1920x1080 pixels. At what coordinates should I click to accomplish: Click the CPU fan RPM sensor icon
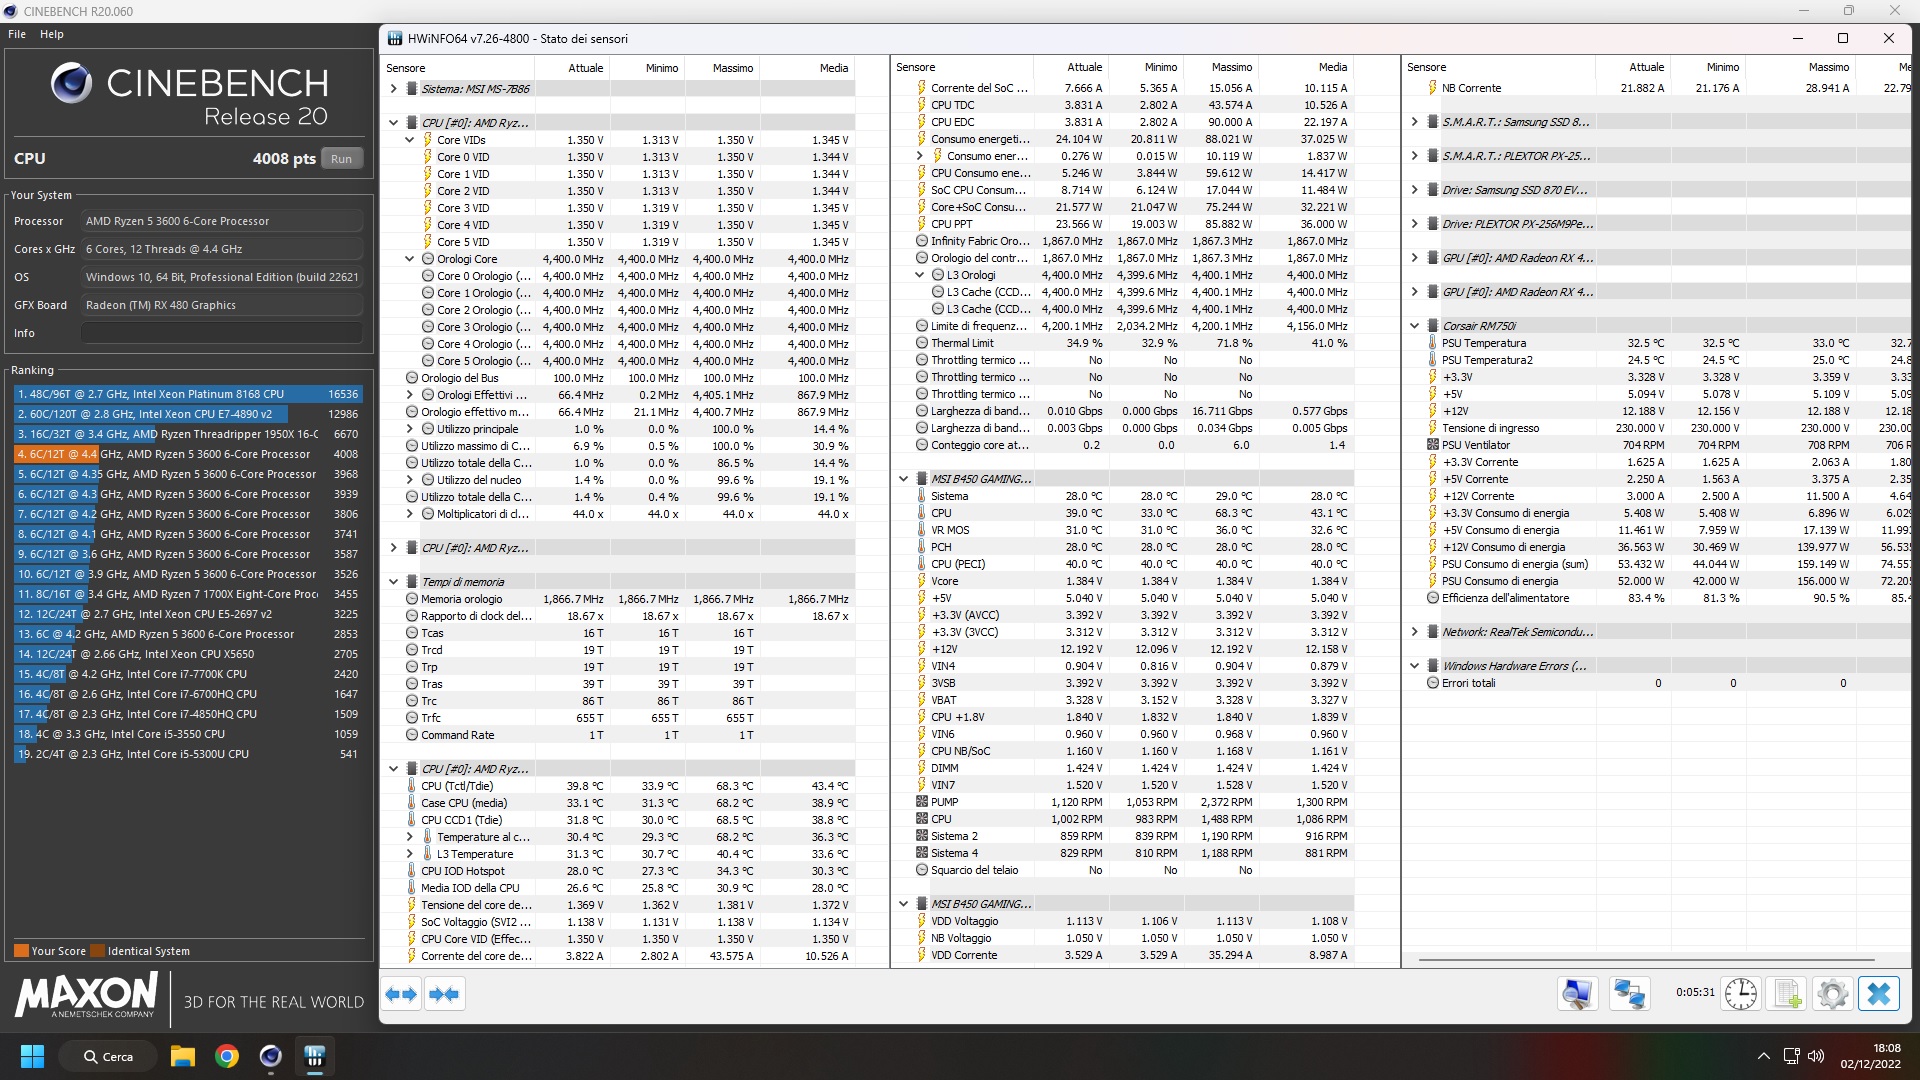(x=922, y=819)
